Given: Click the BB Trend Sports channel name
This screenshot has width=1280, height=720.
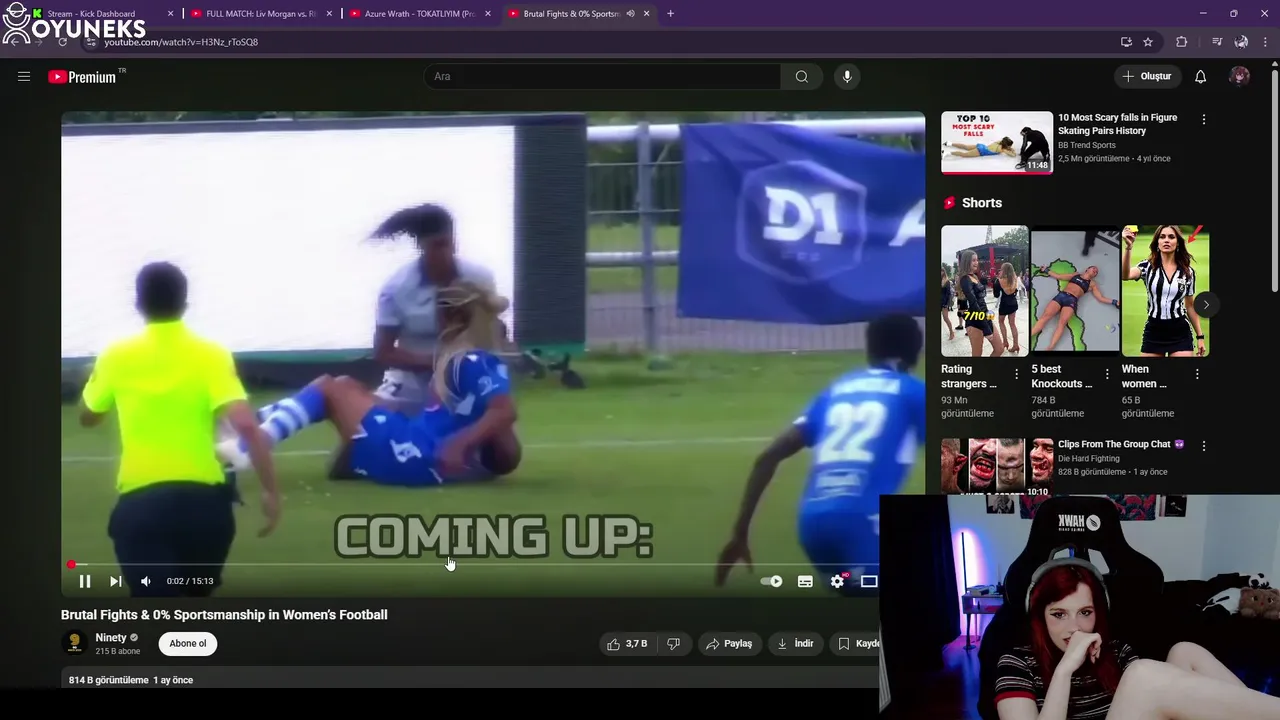Looking at the screenshot, I should [1087, 145].
